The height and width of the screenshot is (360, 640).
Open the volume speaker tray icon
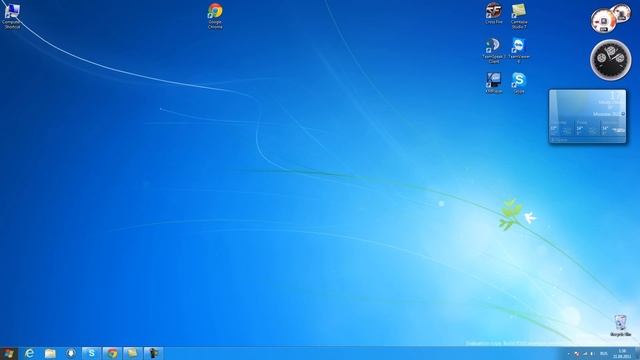pyautogui.click(x=592, y=354)
